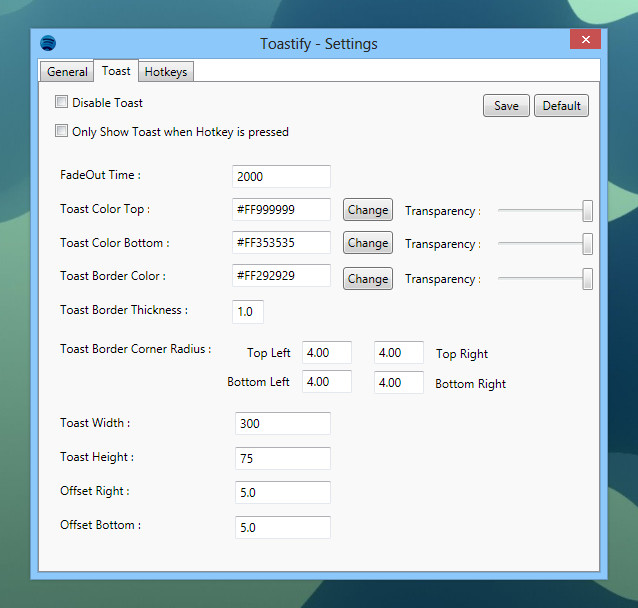Select the Top Left corner radius field
Image resolution: width=638 pixels, height=608 pixels.
[327, 352]
